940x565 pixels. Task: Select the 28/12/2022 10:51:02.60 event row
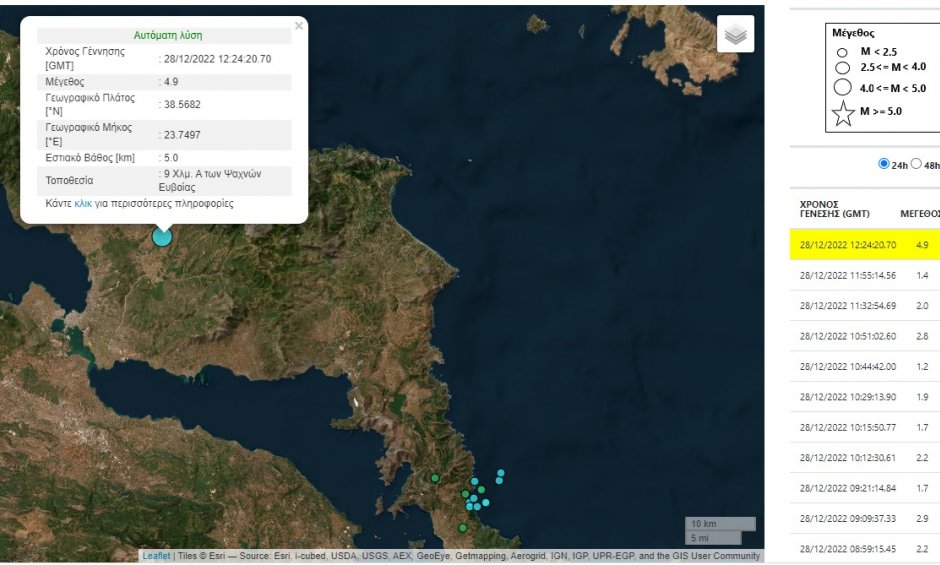coord(864,336)
